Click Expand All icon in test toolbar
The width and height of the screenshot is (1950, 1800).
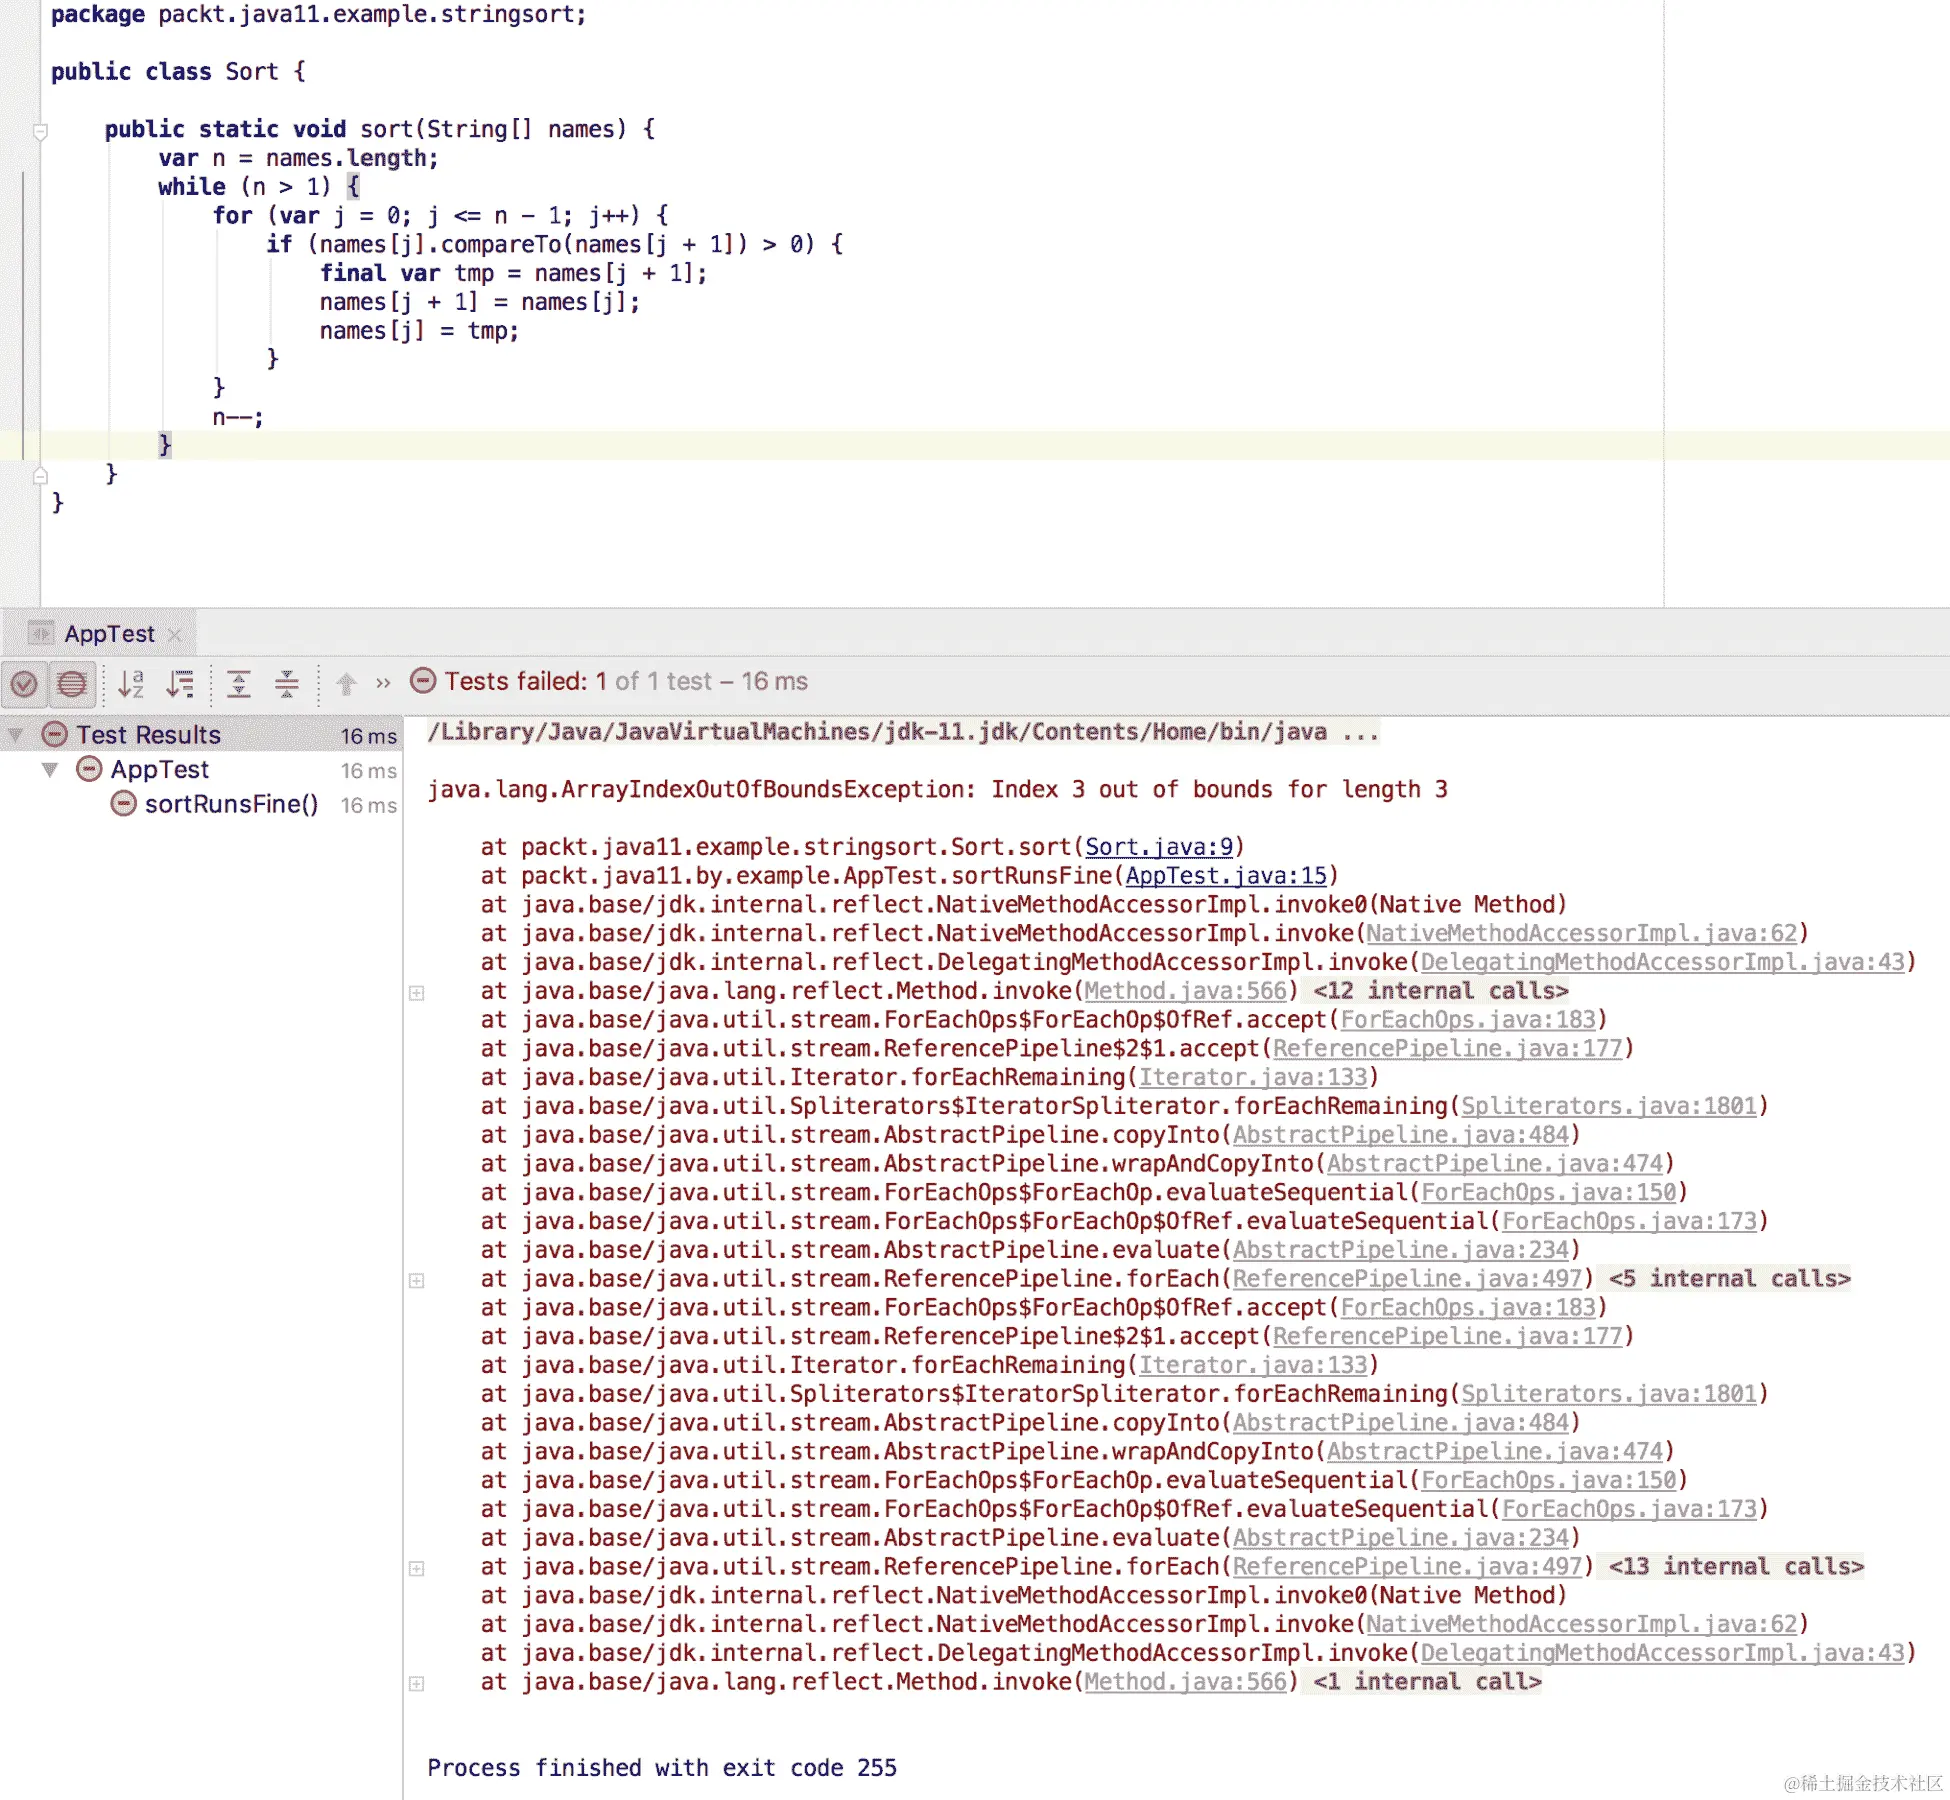tap(239, 684)
